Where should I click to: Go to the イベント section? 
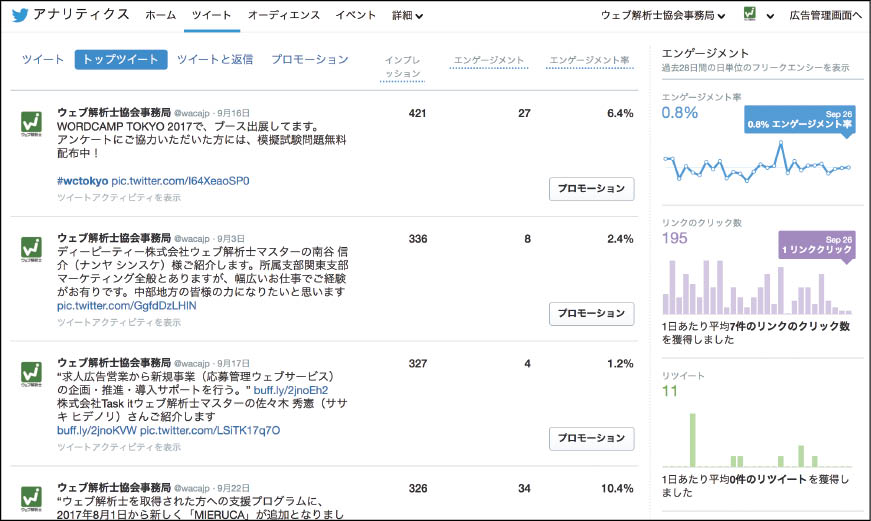click(x=356, y=16)
